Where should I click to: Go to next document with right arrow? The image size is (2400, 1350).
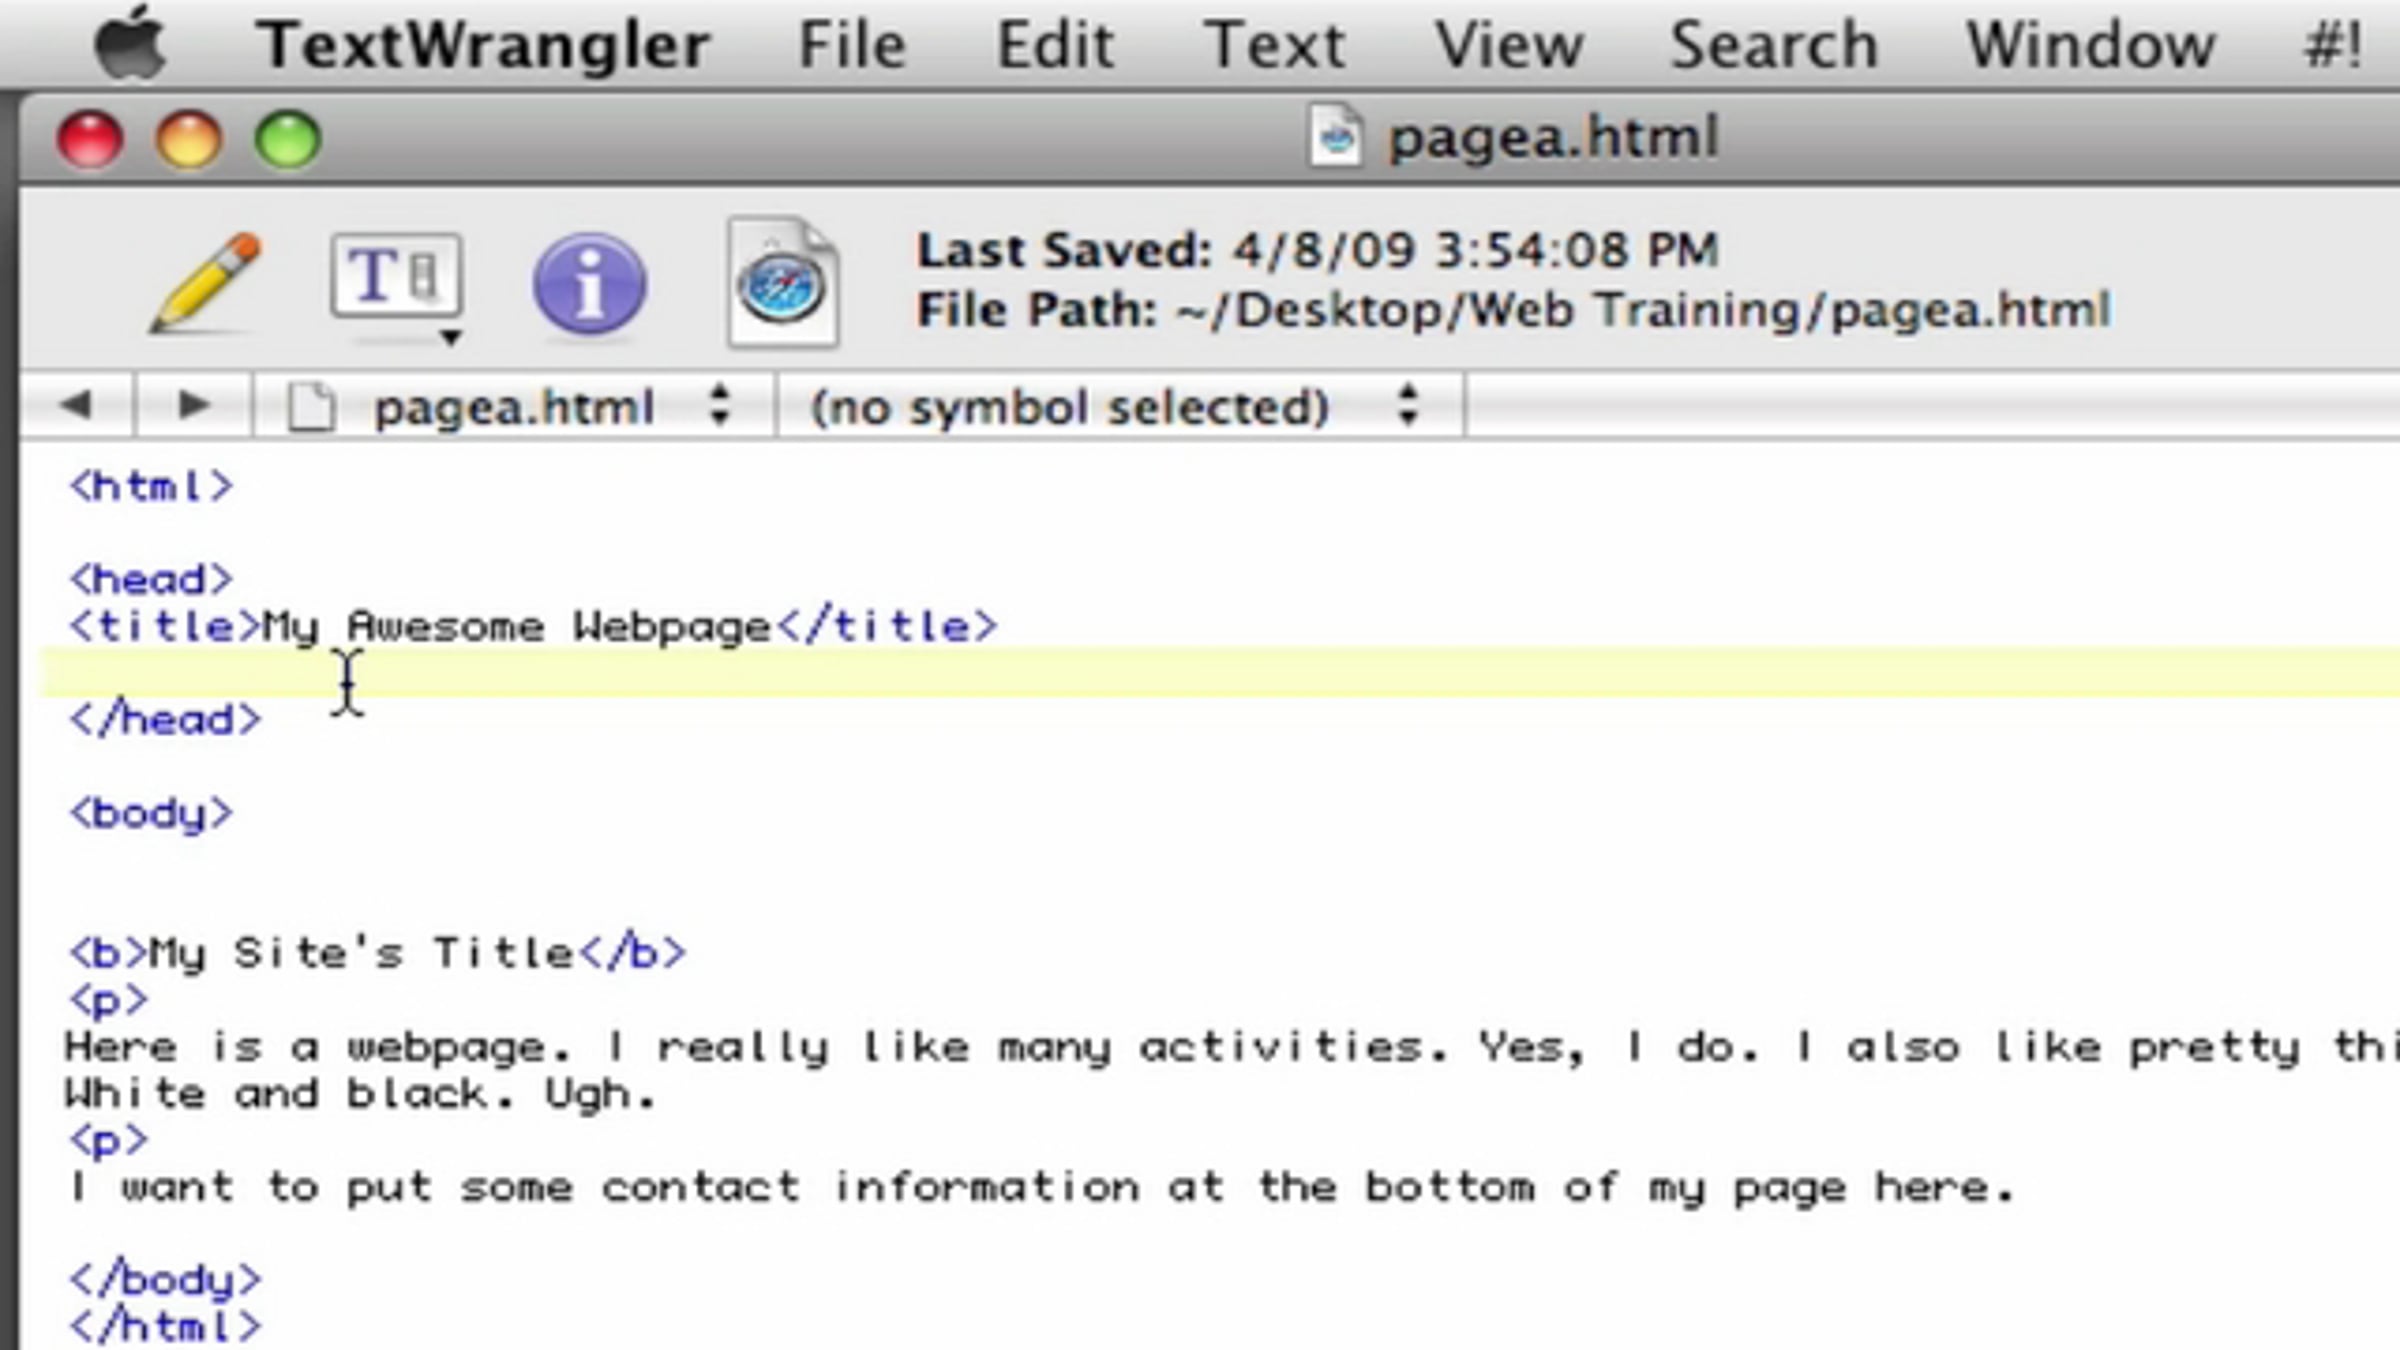tap(192, 405)
